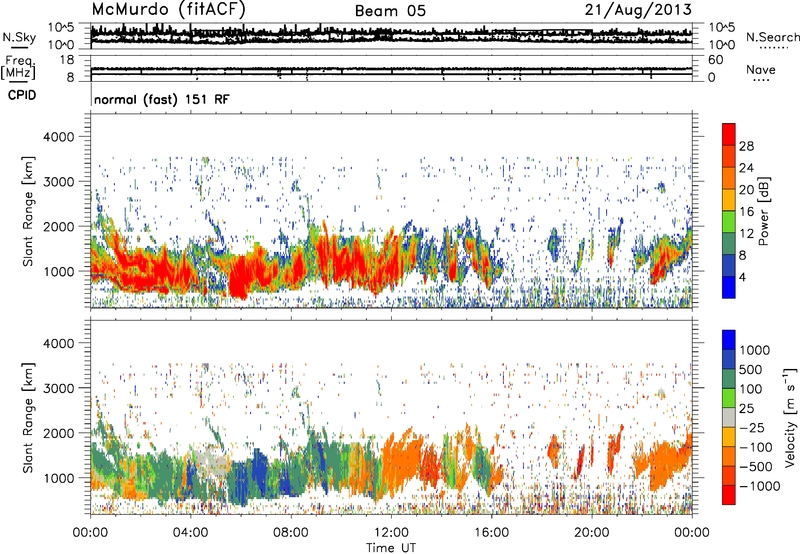Pick the light green 12–16 dB colorbar segment

pos(729,222)
